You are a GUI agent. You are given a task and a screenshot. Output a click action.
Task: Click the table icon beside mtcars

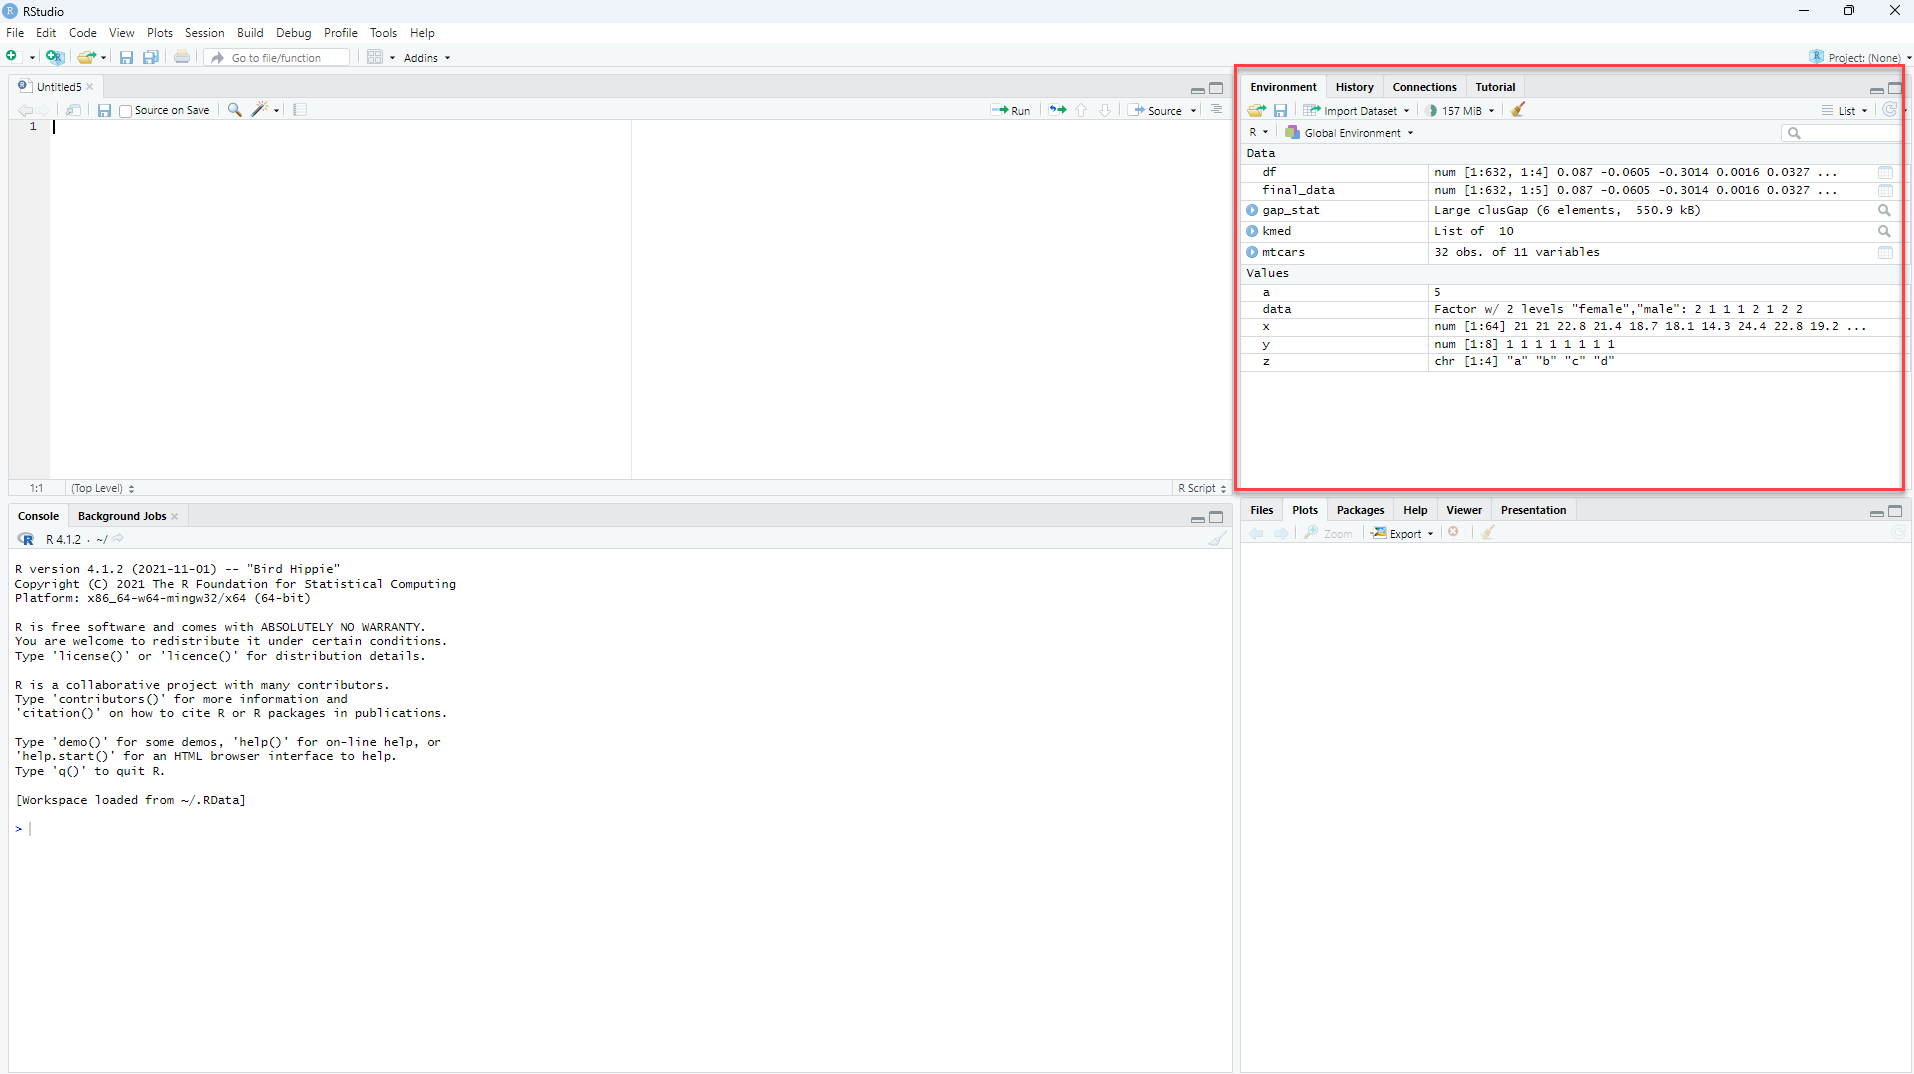(x=1884, y=252)
